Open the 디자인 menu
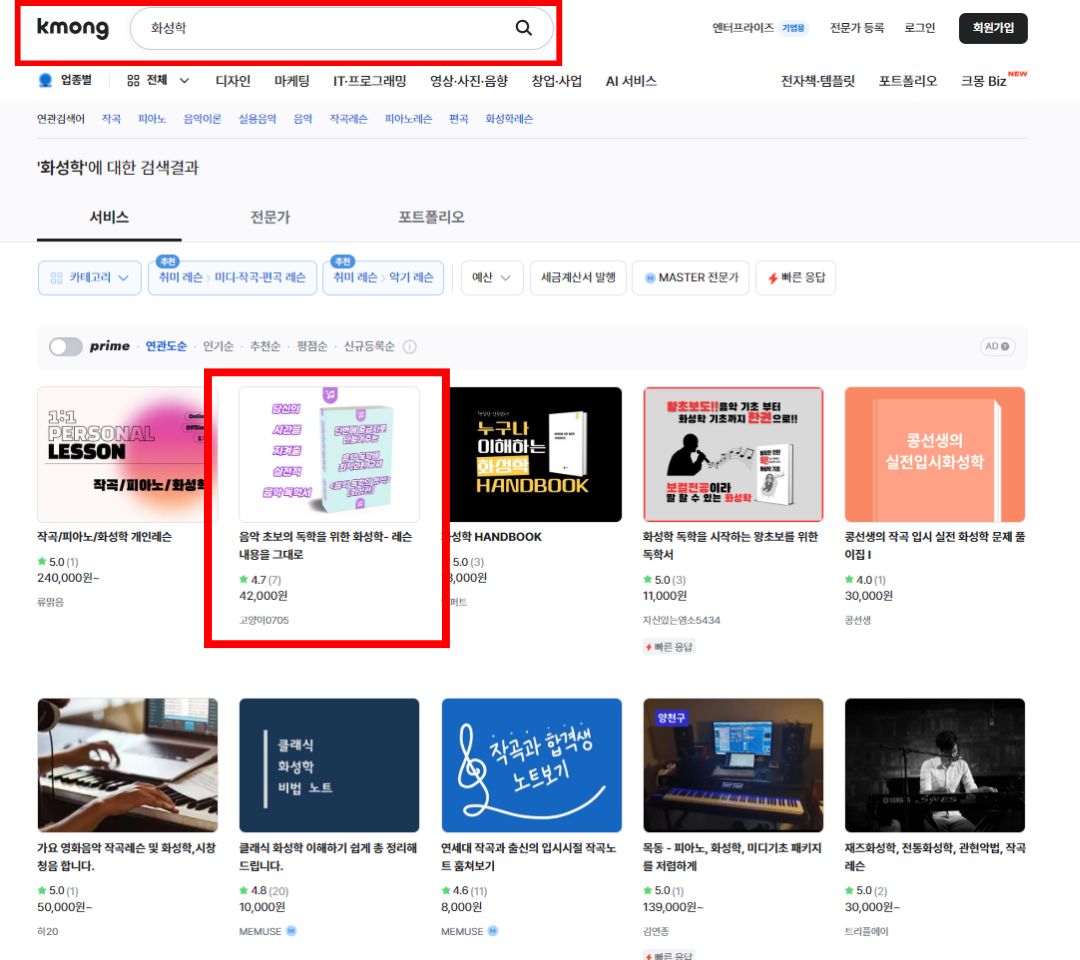The width and height of the screenshot is (1080, 960). (233, 81)
